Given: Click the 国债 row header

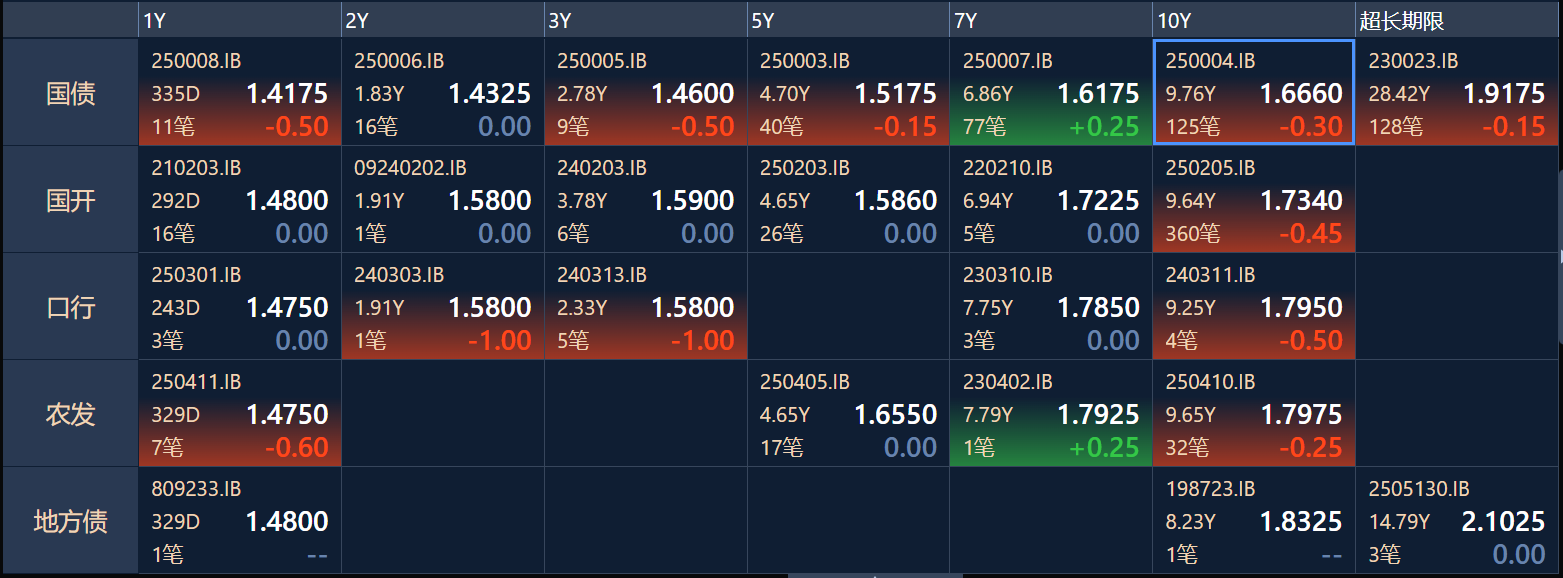Looking at the screenshot, I should [70, 93].
